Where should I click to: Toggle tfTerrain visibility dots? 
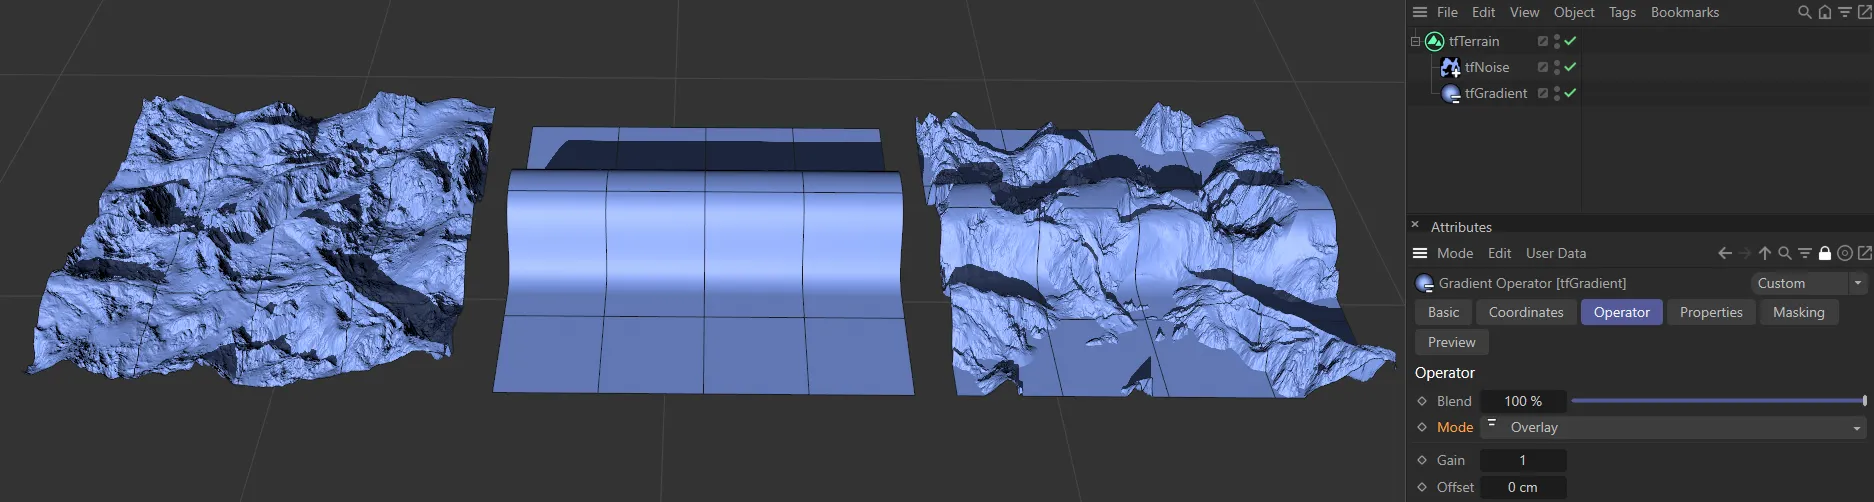tap(1557, 41)
